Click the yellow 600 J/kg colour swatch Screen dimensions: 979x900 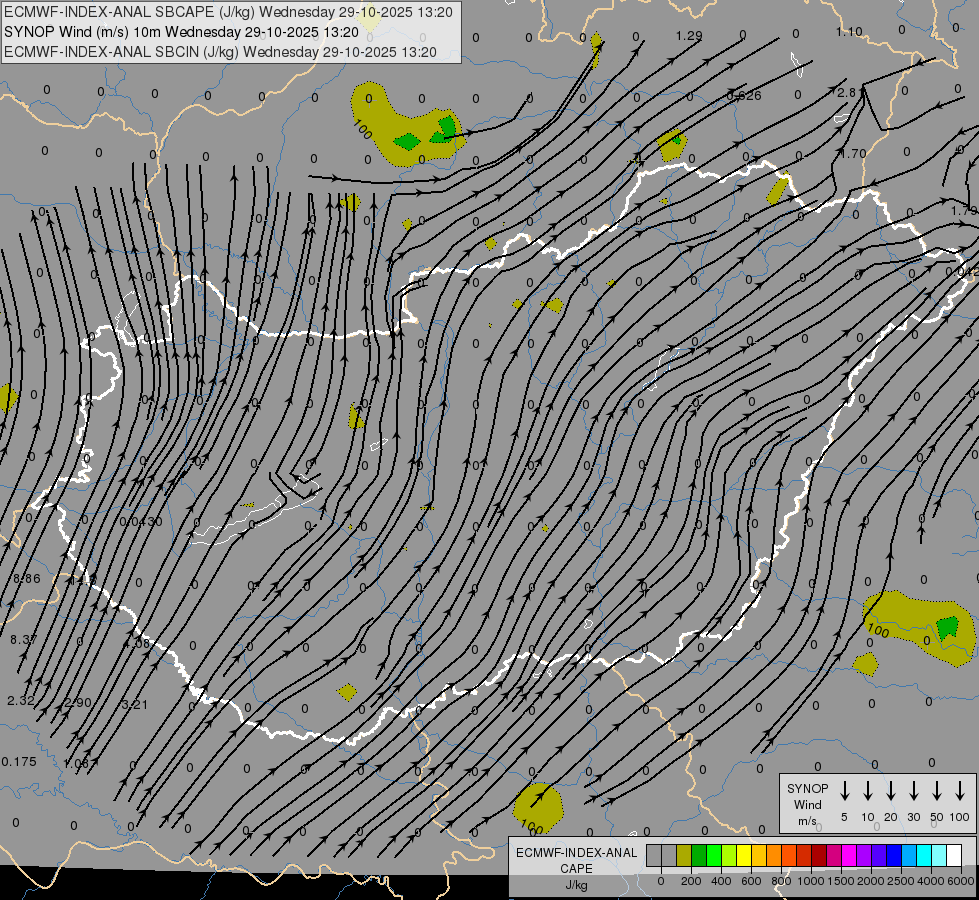pyautogui.click(x=744, y=856)
